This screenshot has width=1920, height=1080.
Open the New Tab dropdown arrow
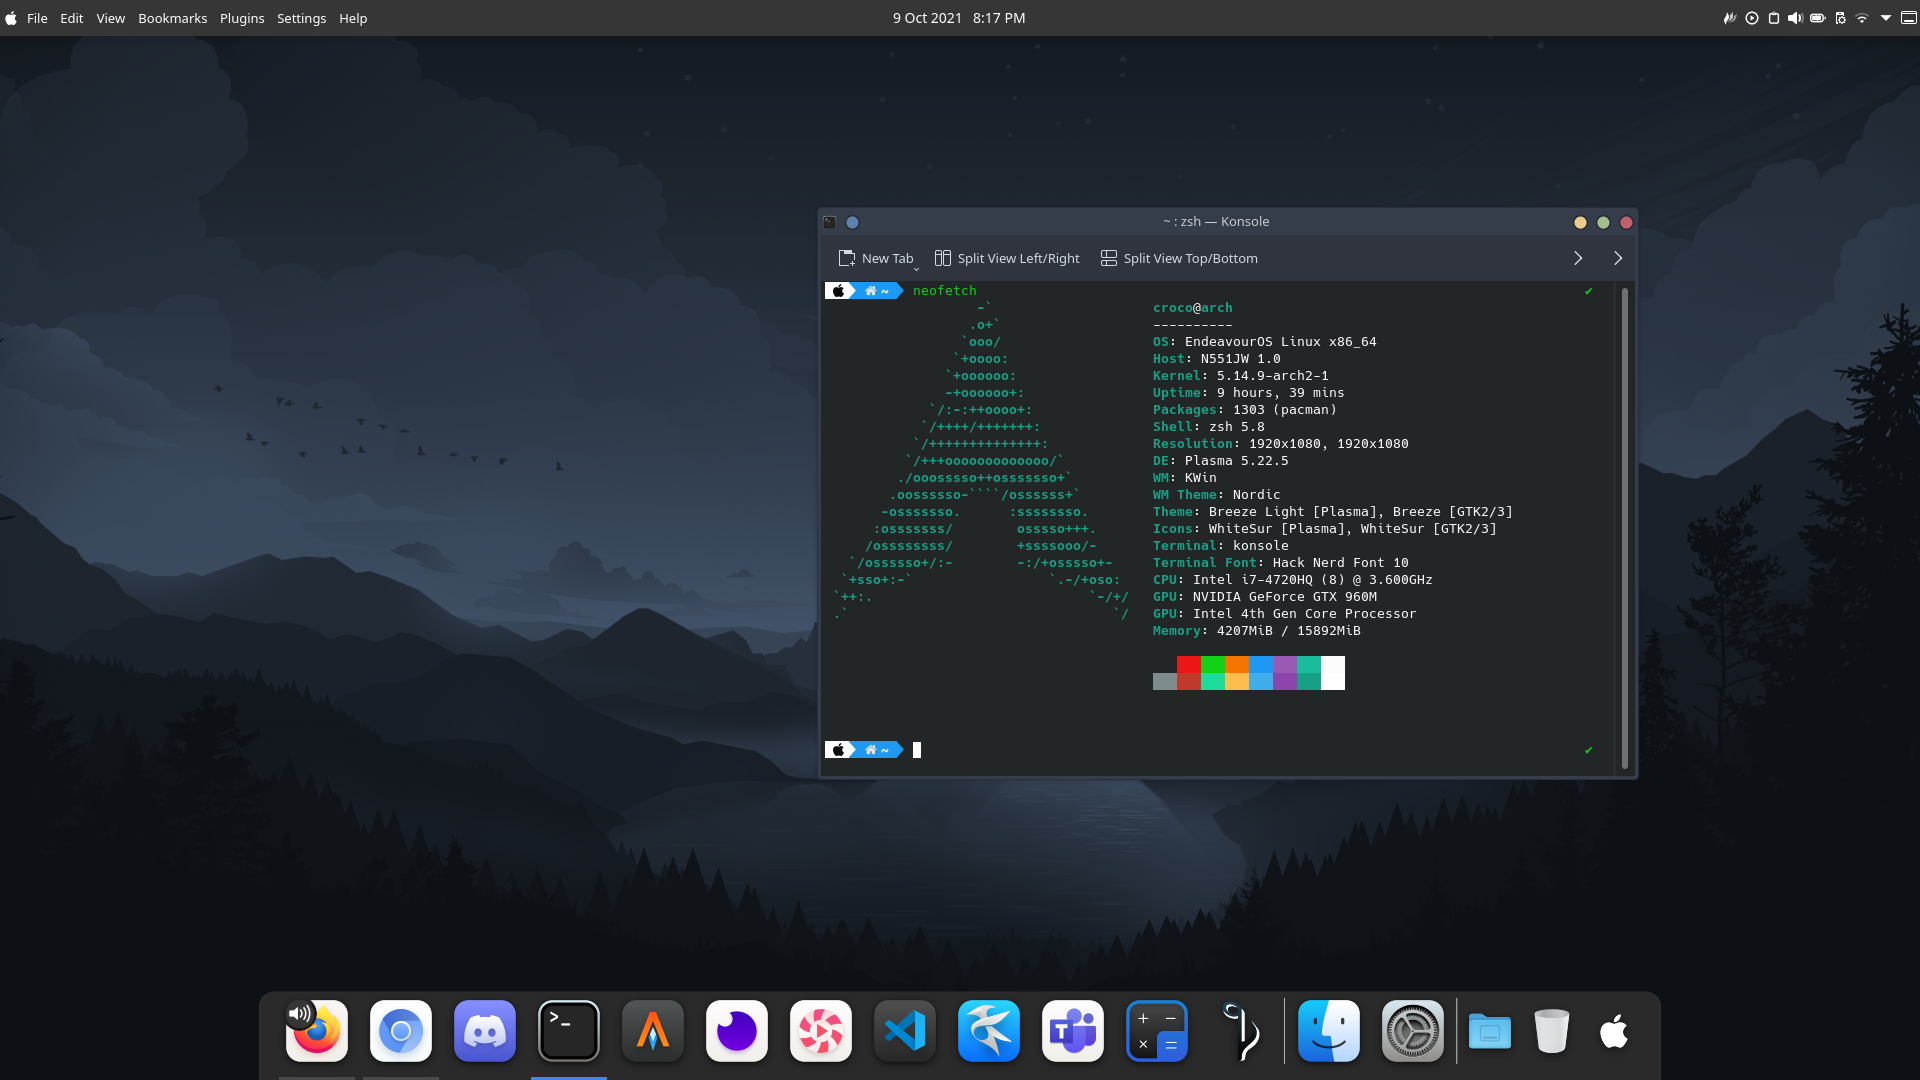916,267
